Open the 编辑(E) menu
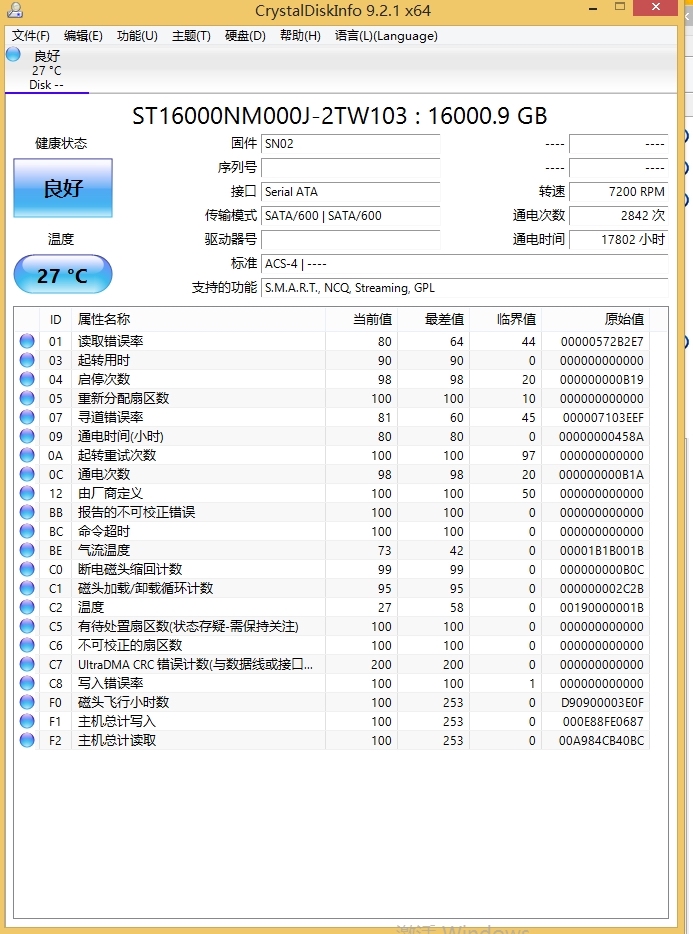 [83, 36]
